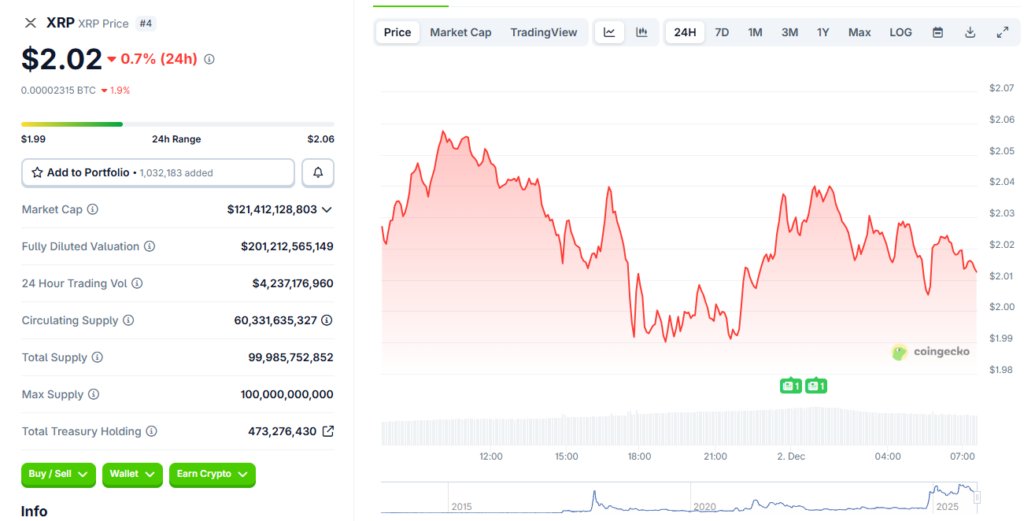Select the 7D time range
Viewport: 1024px width, 521px height.
point(721,32)
